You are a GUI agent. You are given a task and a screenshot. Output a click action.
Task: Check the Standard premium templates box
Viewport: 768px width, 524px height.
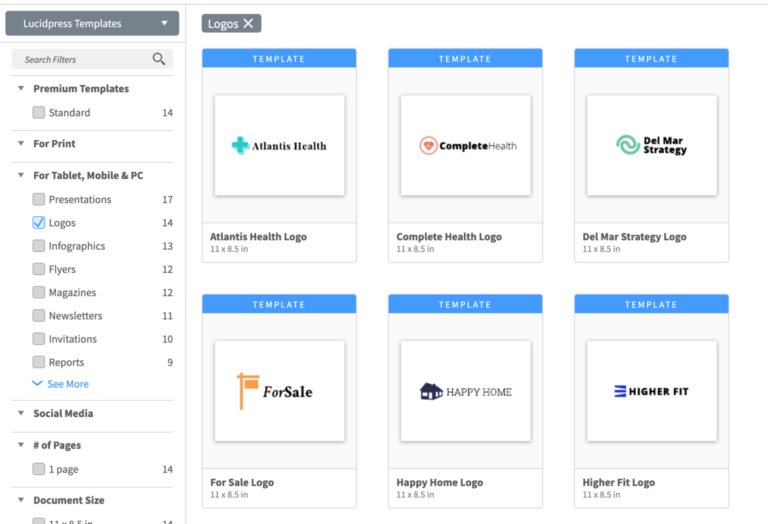(39, 113)
